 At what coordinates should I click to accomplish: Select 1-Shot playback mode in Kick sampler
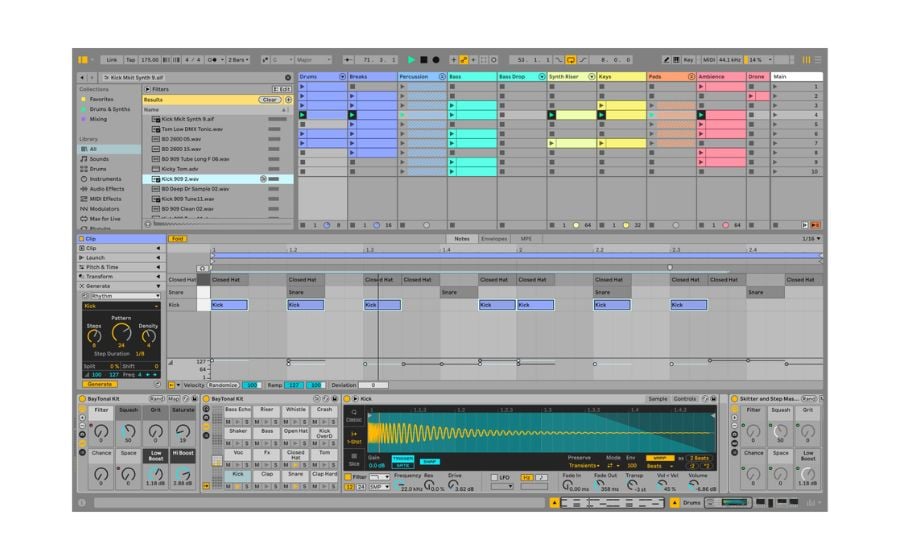[354, 437]
